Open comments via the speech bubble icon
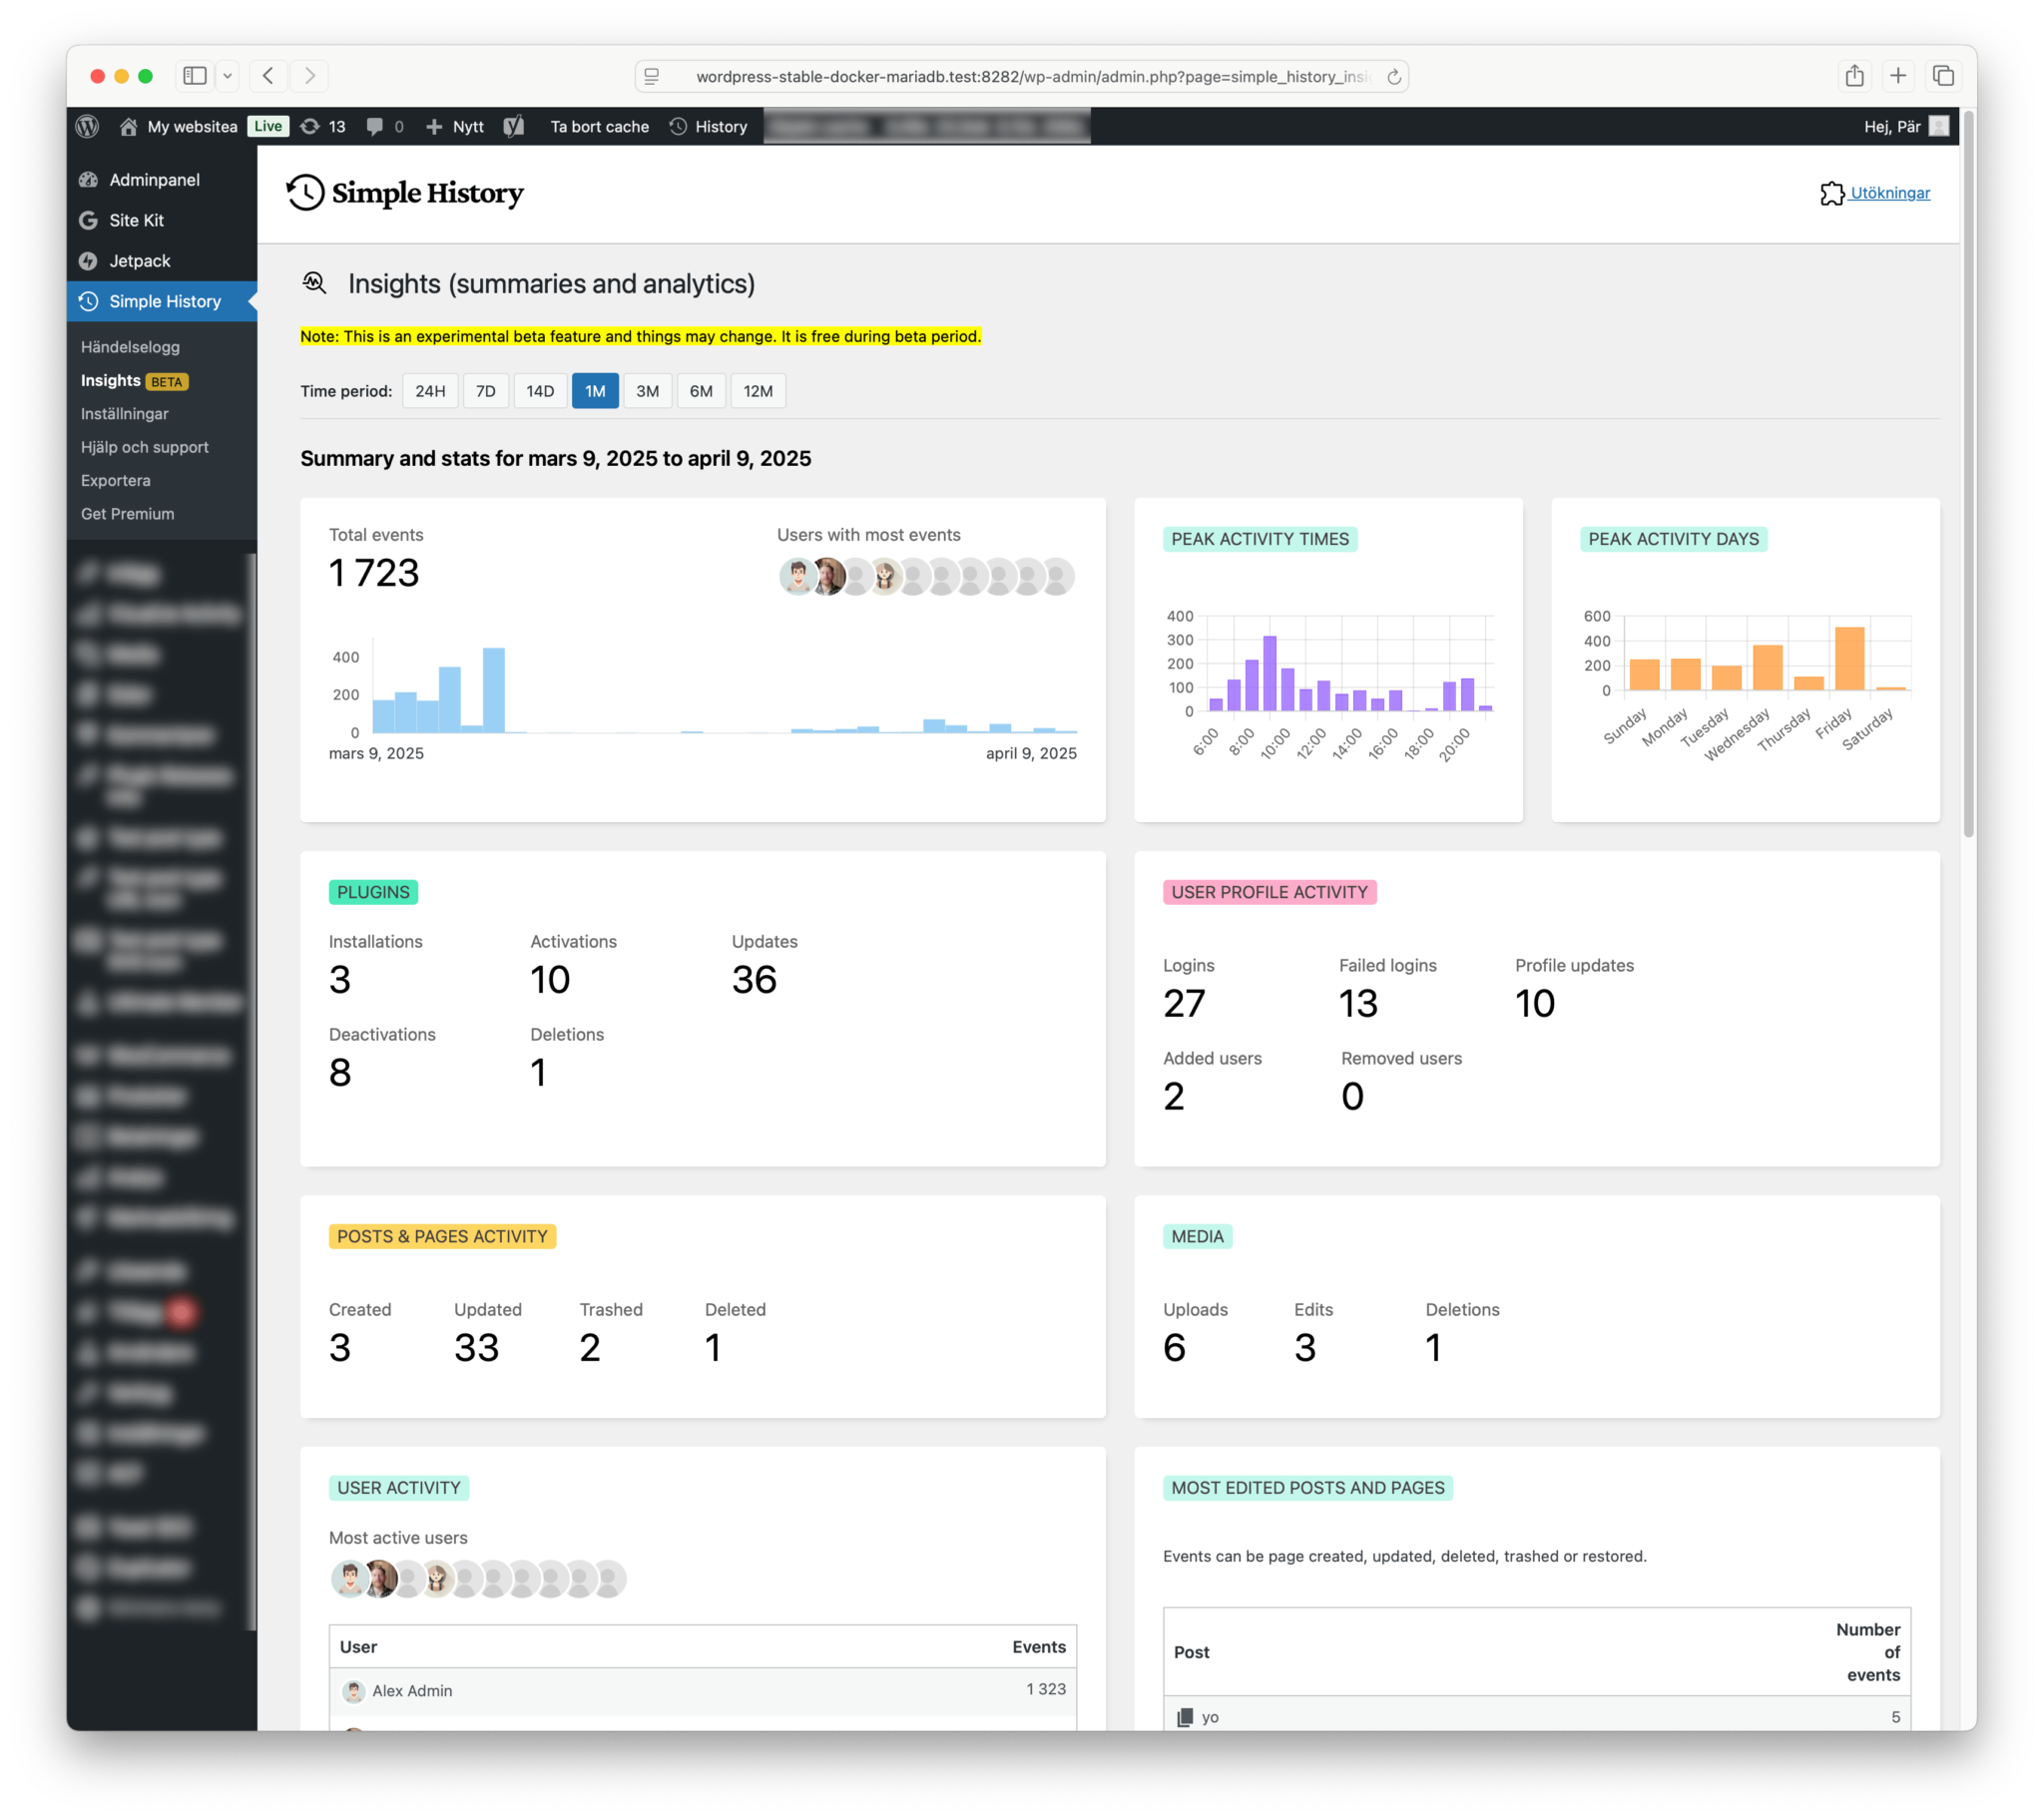This screenshot has width=2044, height=1819. pyautogui.click(x=376, y=126)
